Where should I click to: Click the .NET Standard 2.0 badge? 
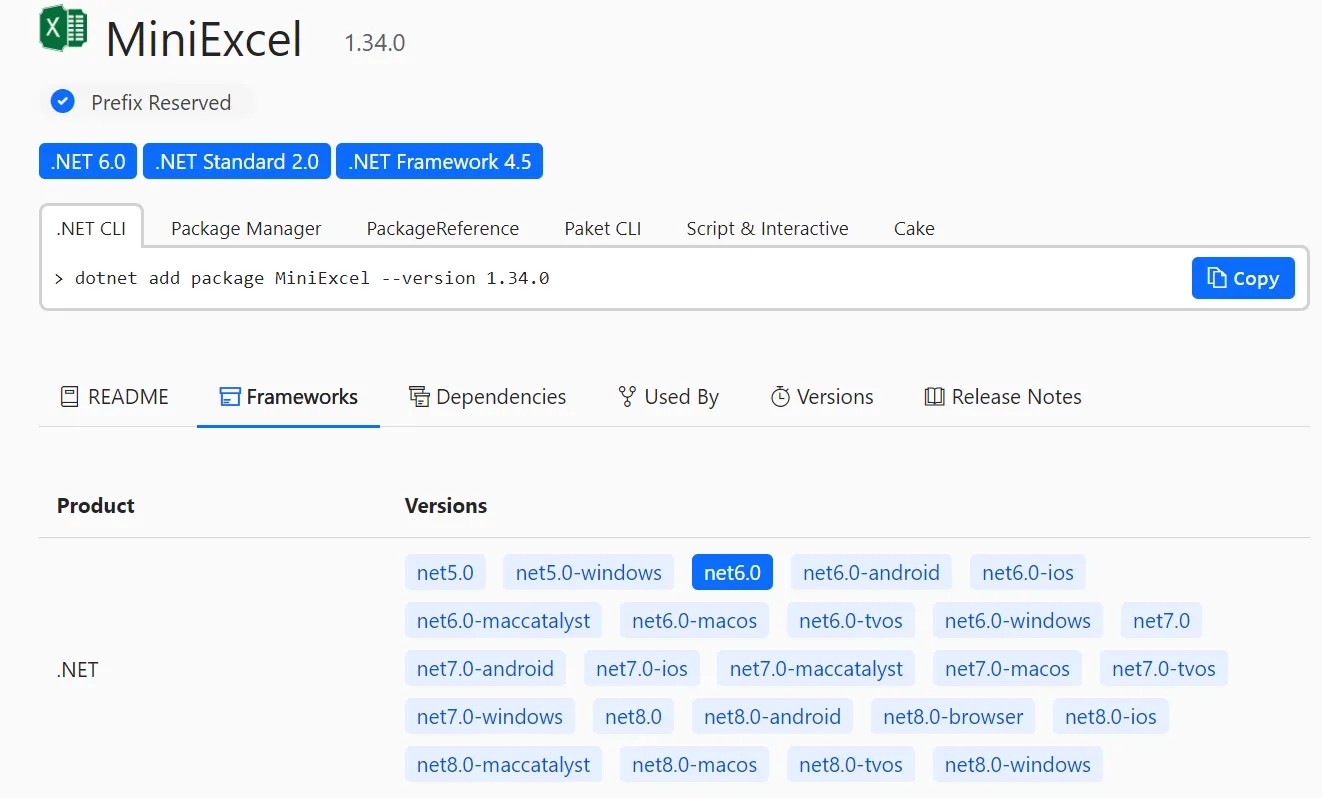point(236,161)
